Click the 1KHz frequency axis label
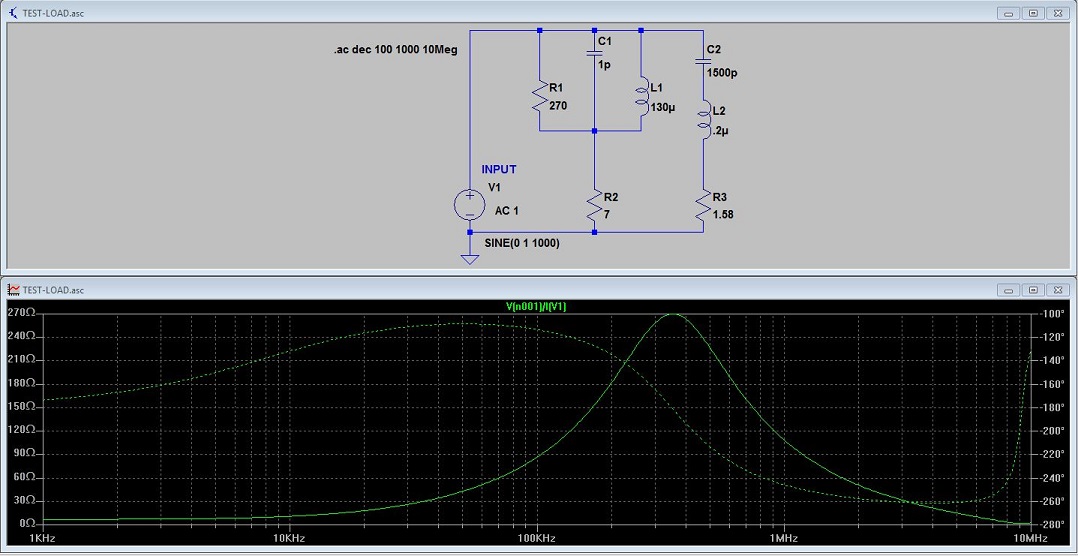The height and width of the screenshot is (556, 1078). [41, 537]
